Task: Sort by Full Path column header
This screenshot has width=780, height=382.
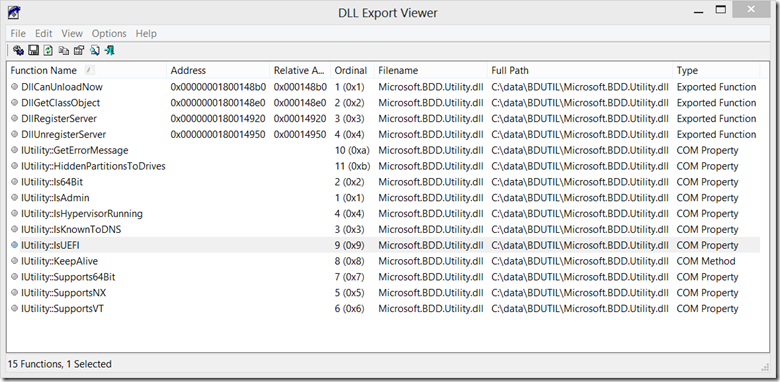Action: (x=580, y=71)
